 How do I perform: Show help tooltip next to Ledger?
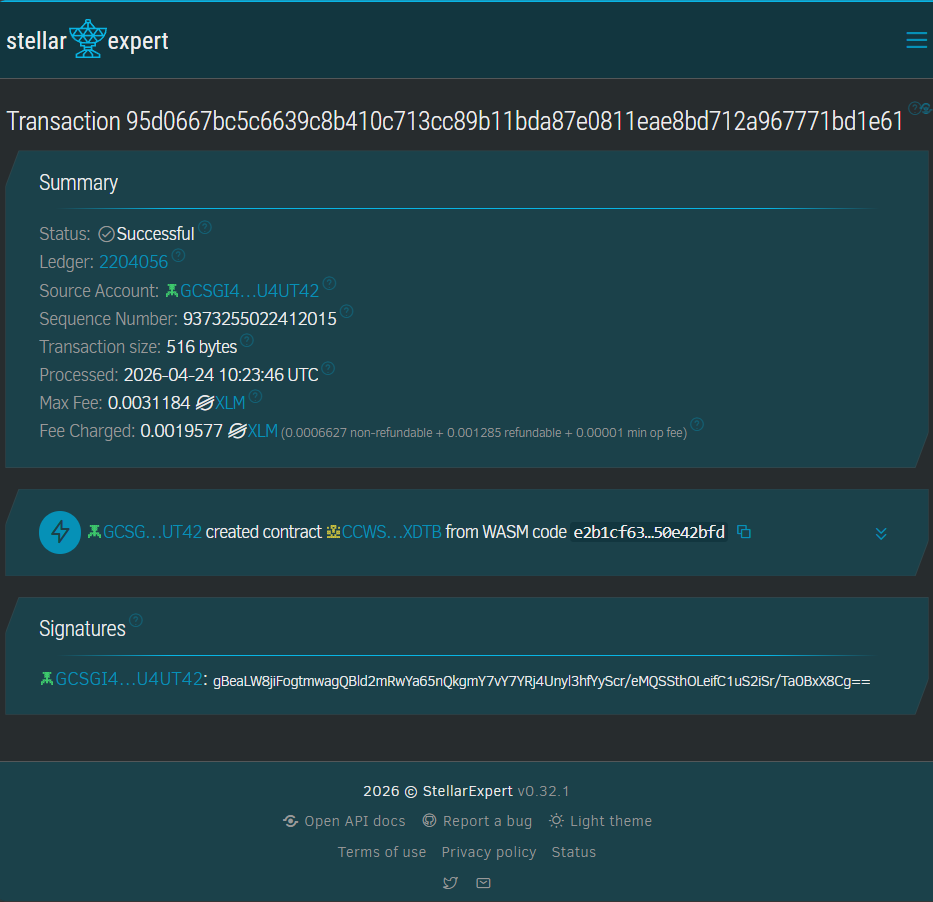click(x=179, y=255)
